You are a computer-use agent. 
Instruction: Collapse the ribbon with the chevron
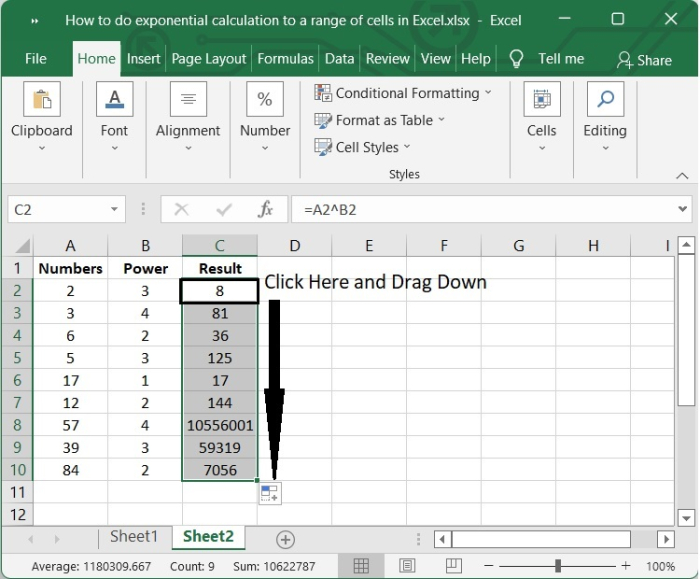682,176
